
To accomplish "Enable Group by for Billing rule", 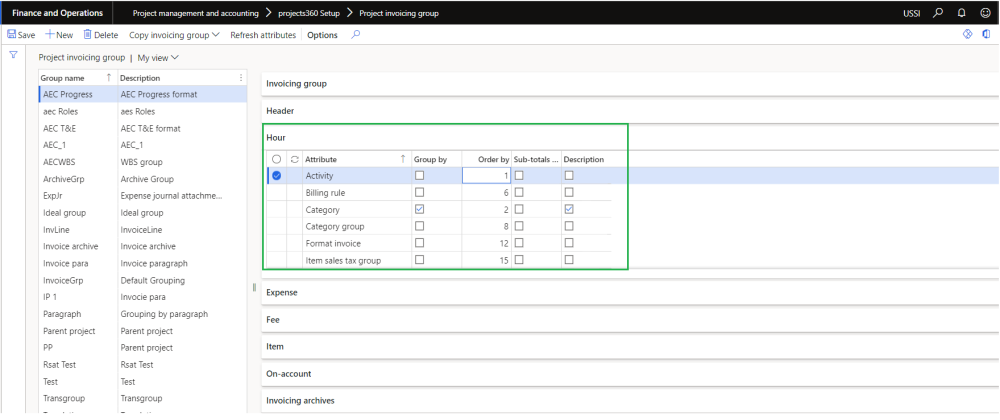I will click(x=419, y=193).
